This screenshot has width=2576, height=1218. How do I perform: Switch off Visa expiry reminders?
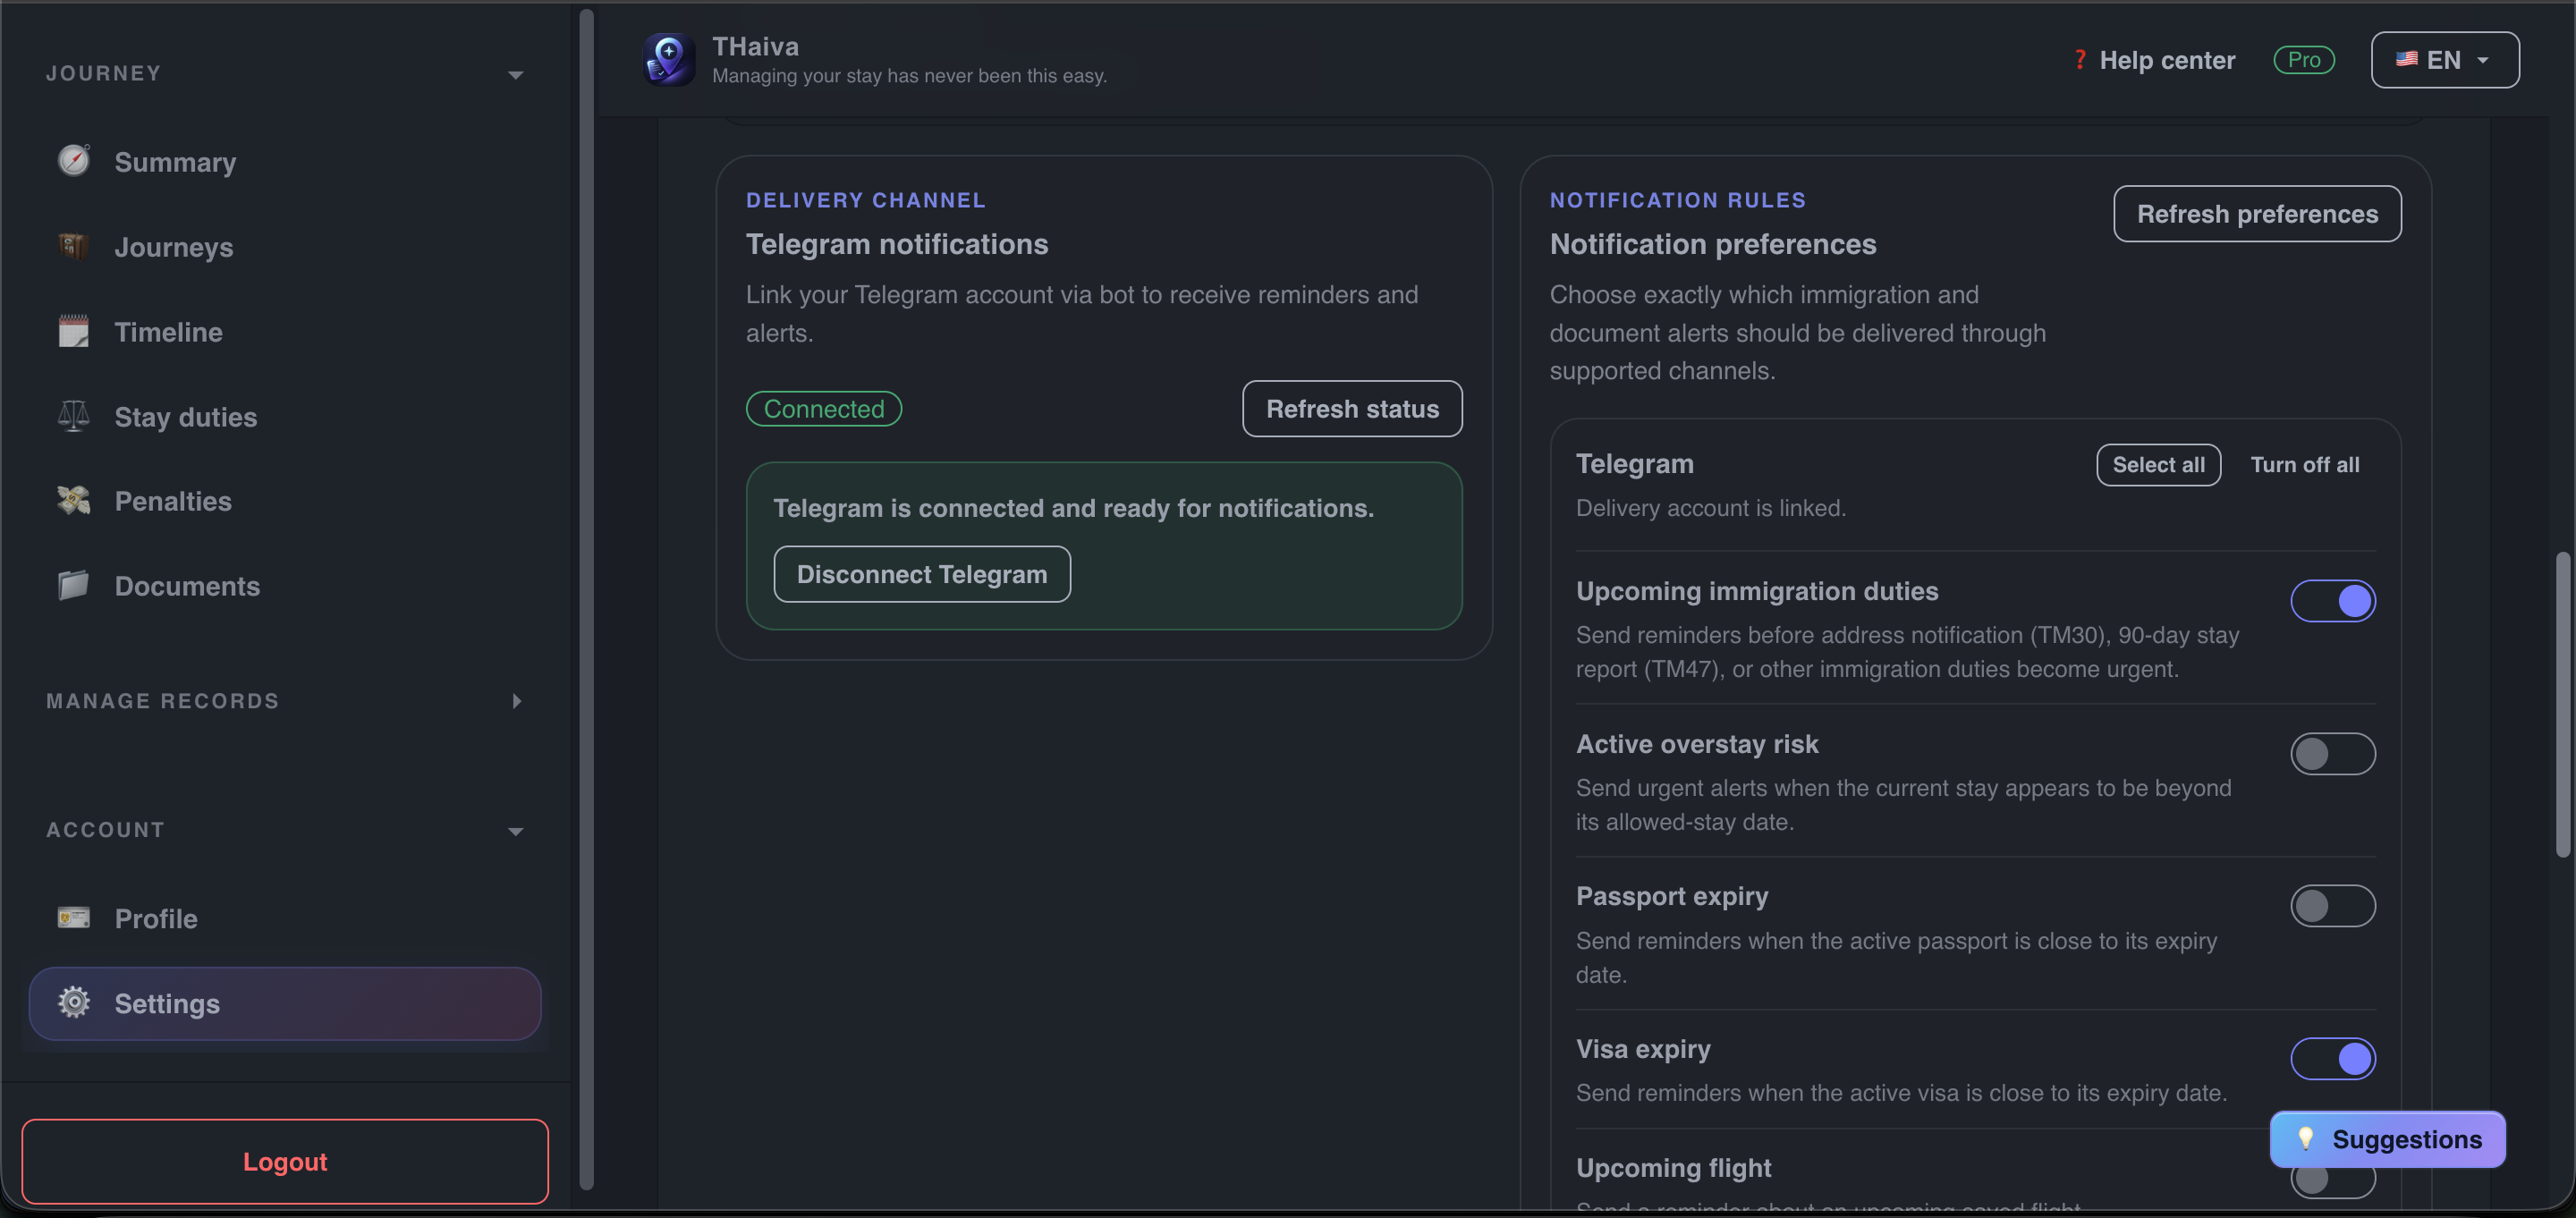coord(2332,1058)
